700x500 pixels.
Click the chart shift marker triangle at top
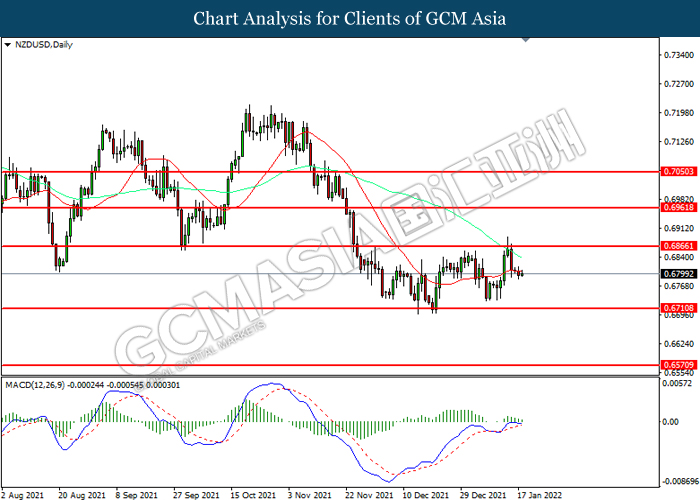click(x=526, y=40)
